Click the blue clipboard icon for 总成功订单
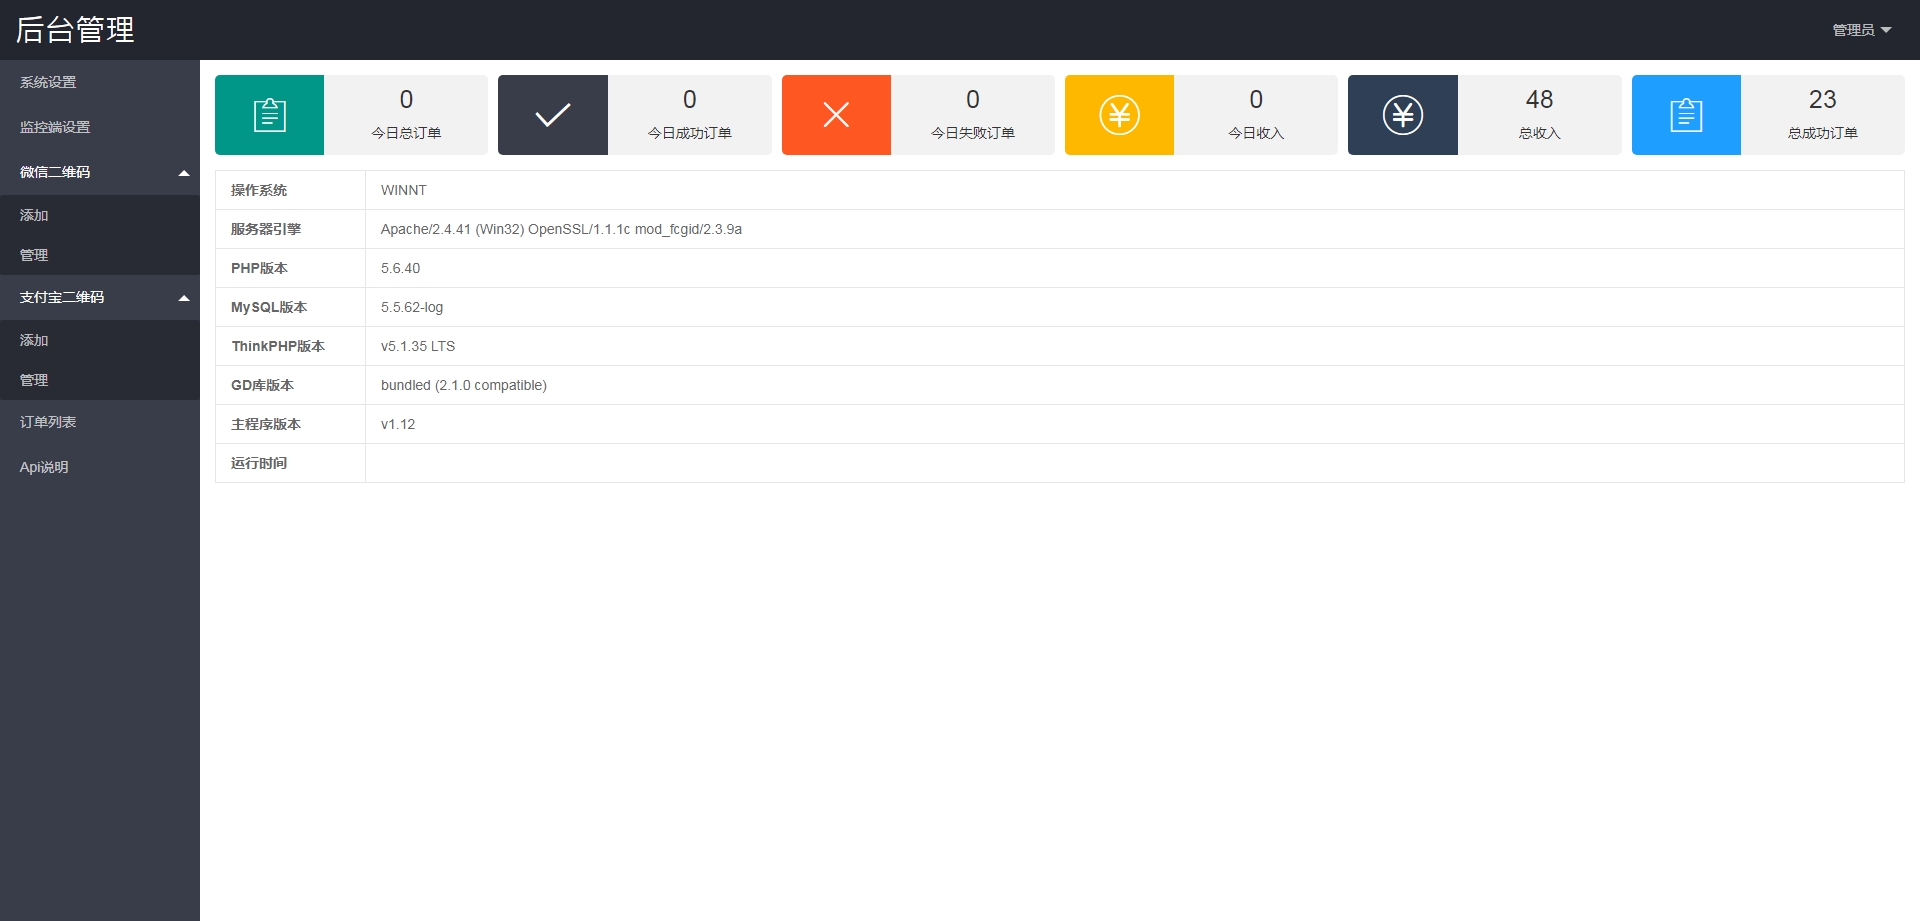Screen dimensions: 1920x921 tap(1686, 115)
